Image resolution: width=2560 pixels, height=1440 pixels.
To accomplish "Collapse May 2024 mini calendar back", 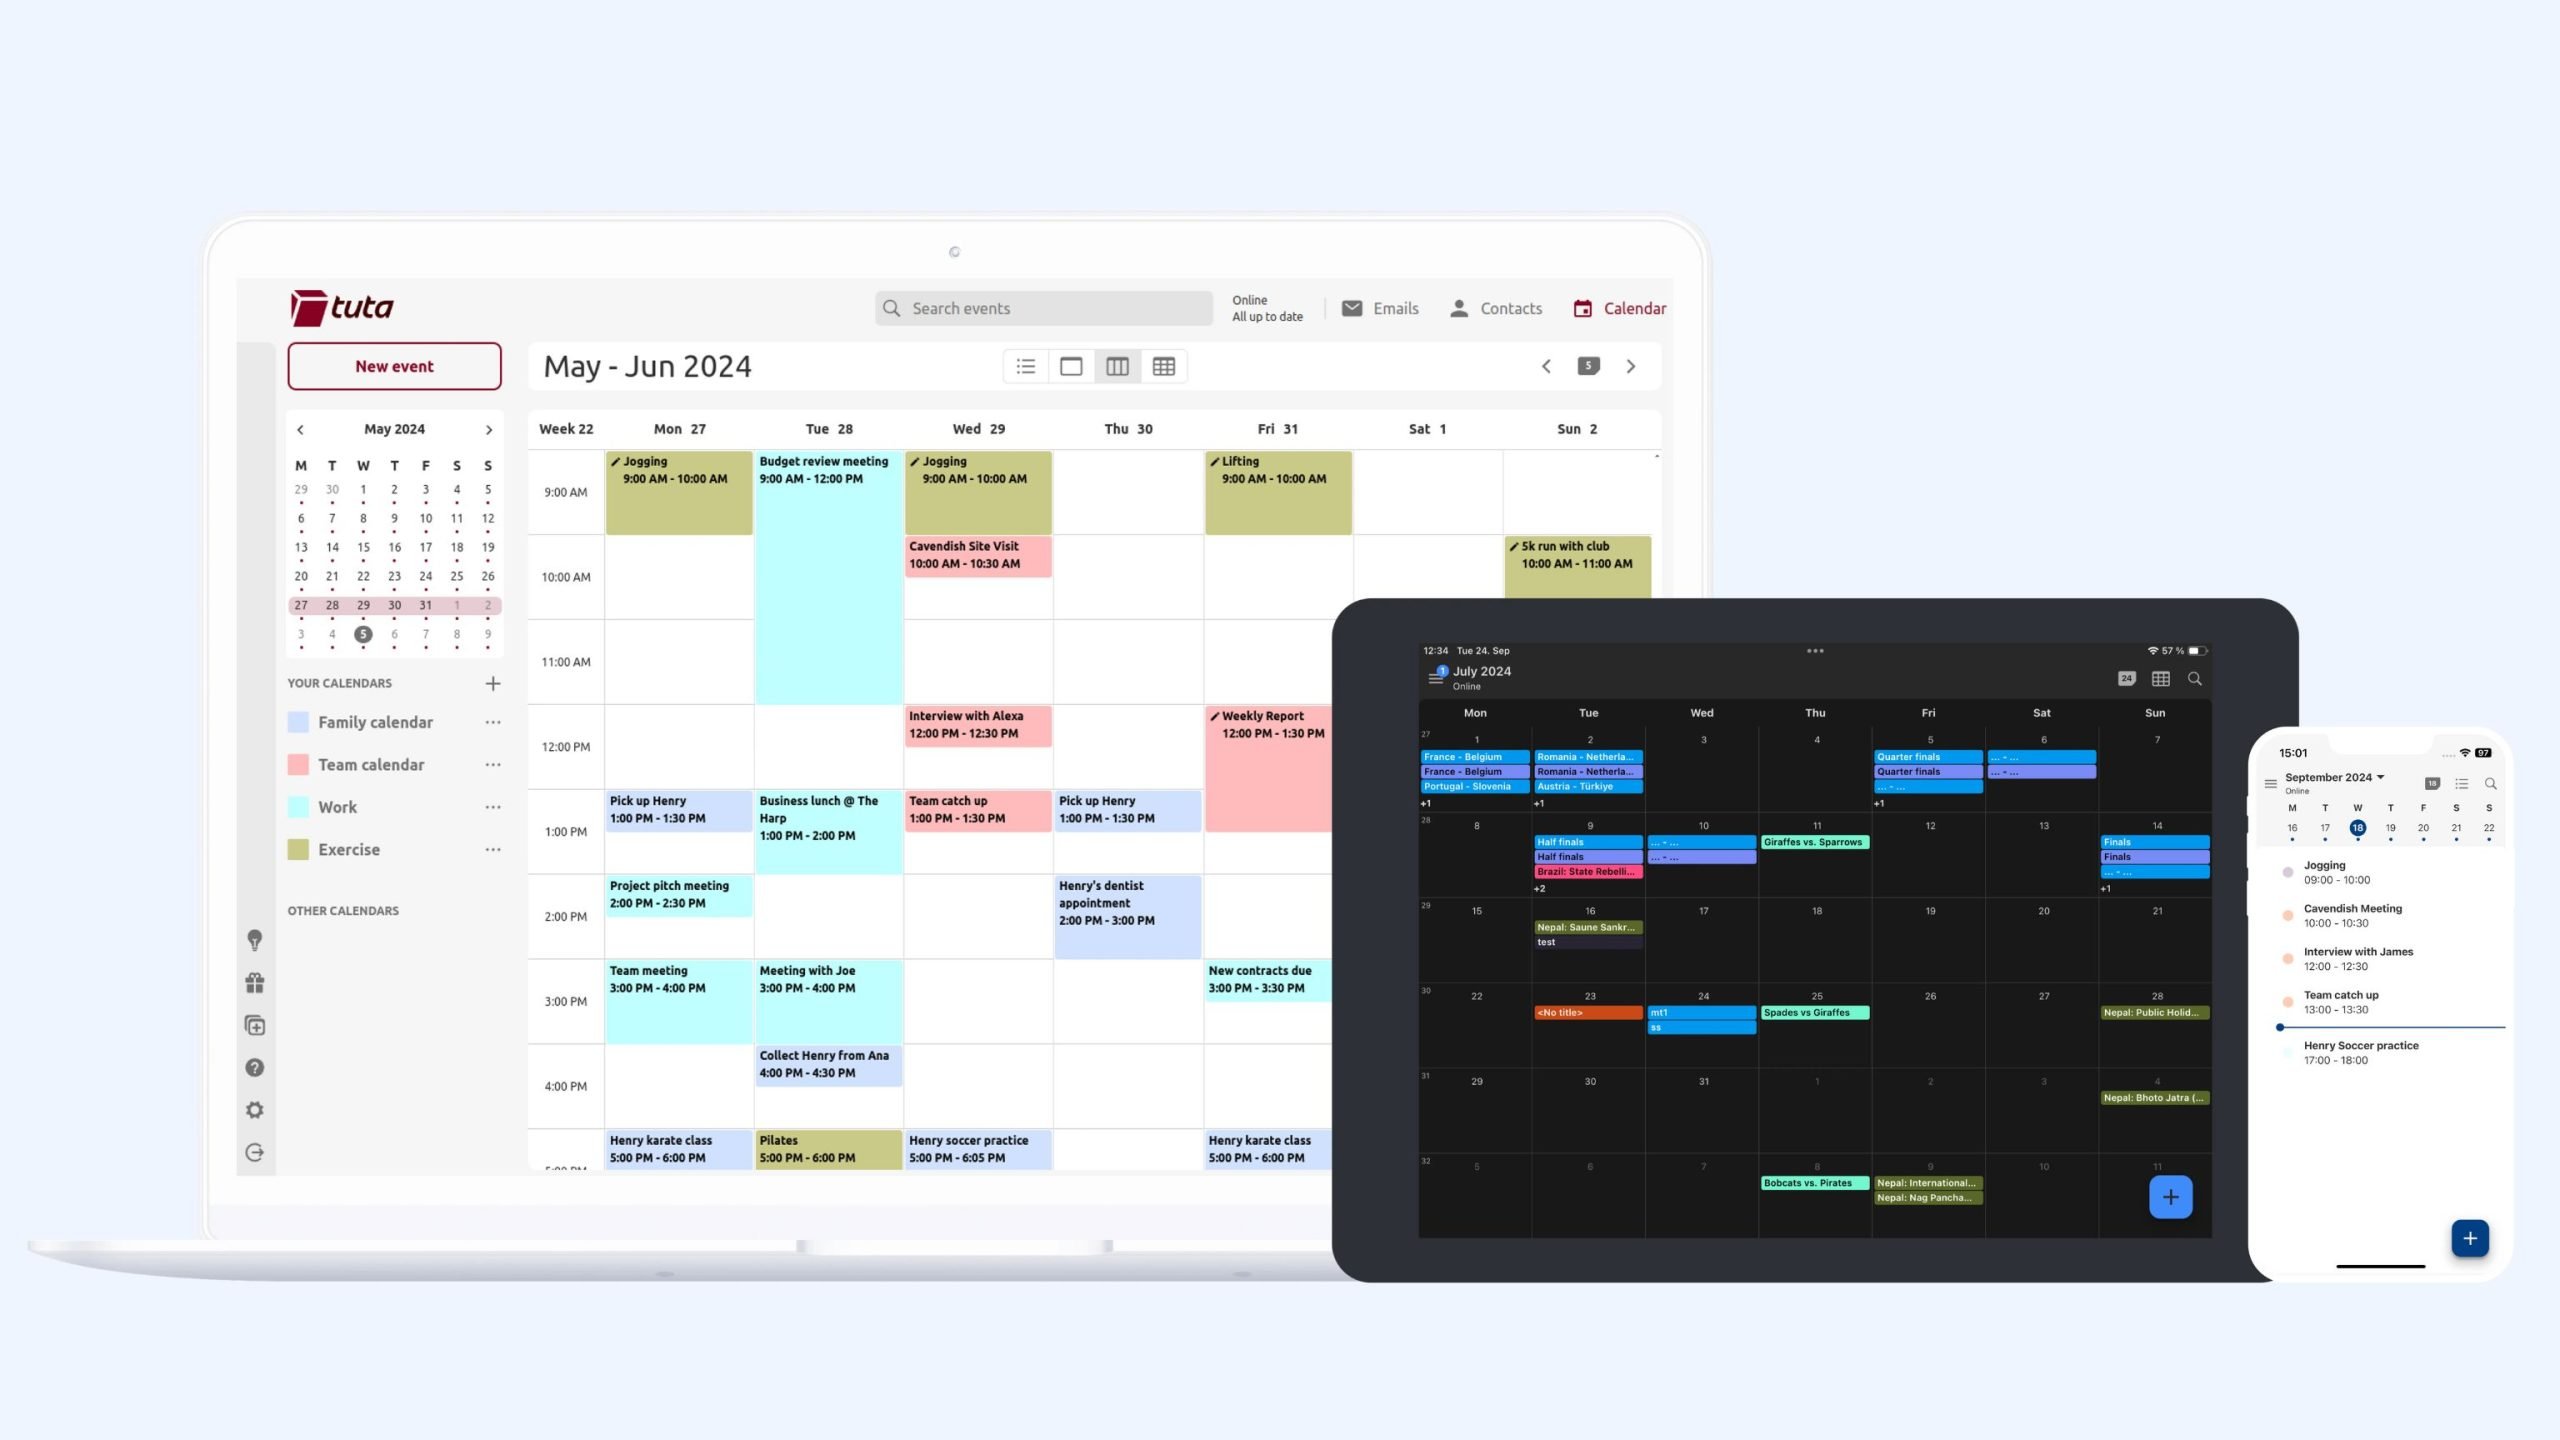I will 299,429.
